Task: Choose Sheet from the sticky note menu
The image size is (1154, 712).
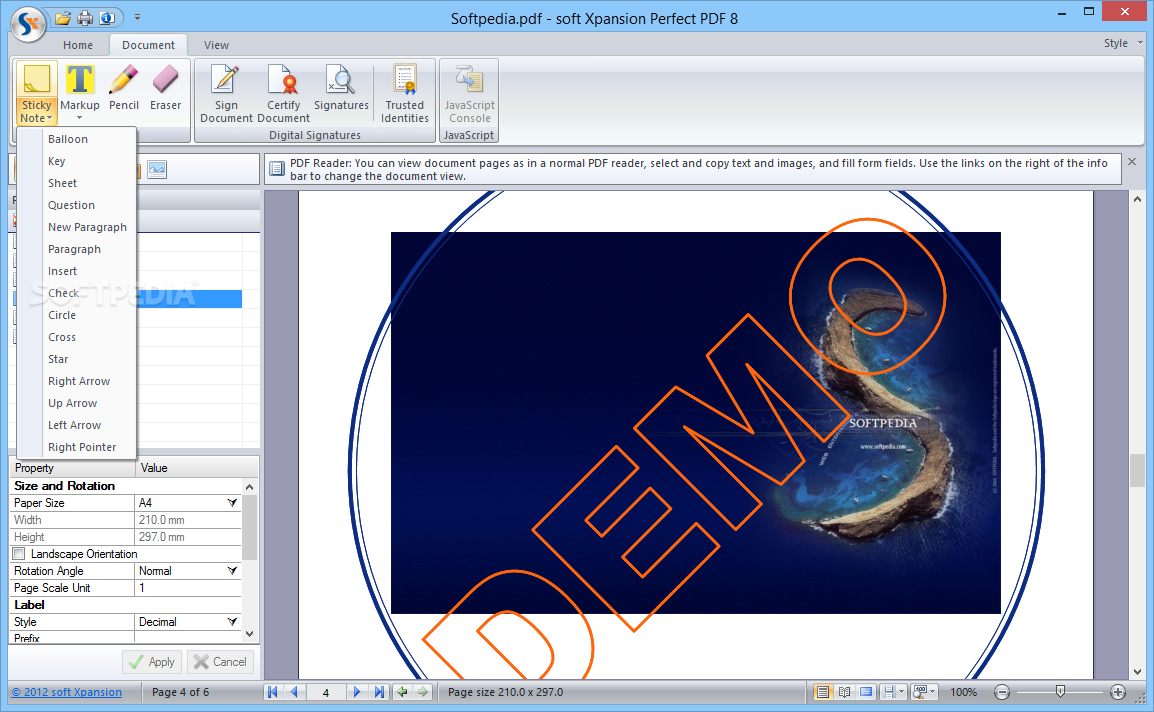Action: (x=77, y=183)
